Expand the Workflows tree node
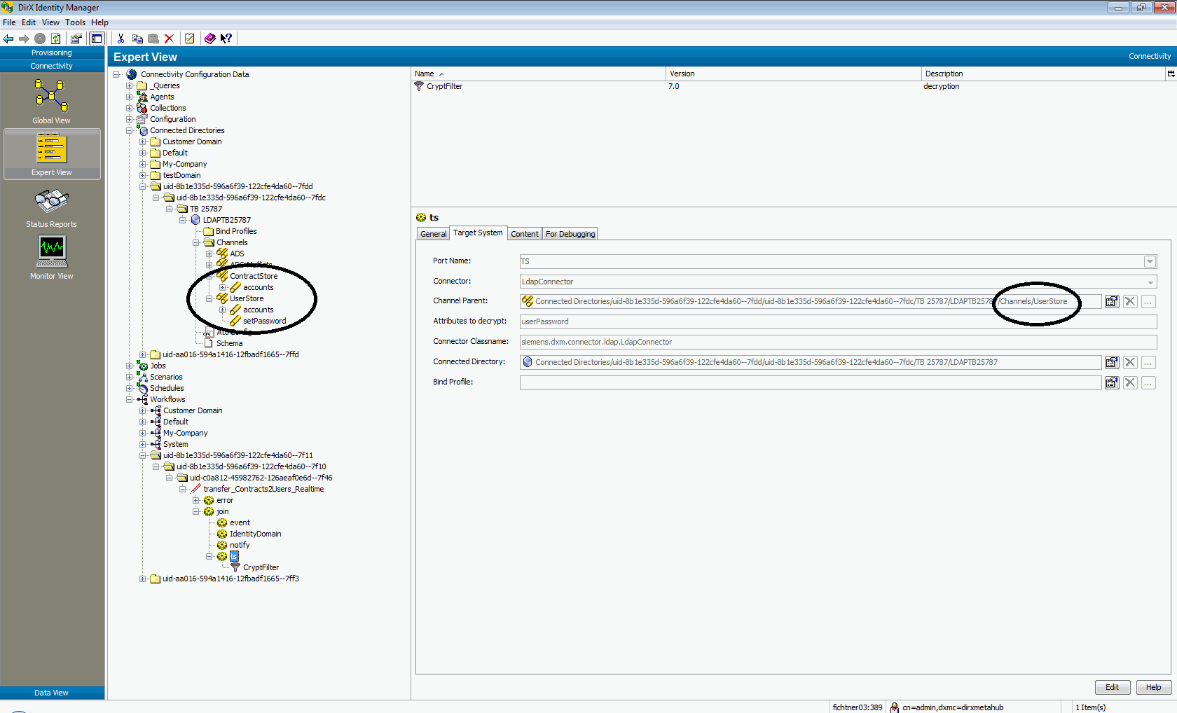1177x713 pixels. pyautogui.click(x=130, y=398)
